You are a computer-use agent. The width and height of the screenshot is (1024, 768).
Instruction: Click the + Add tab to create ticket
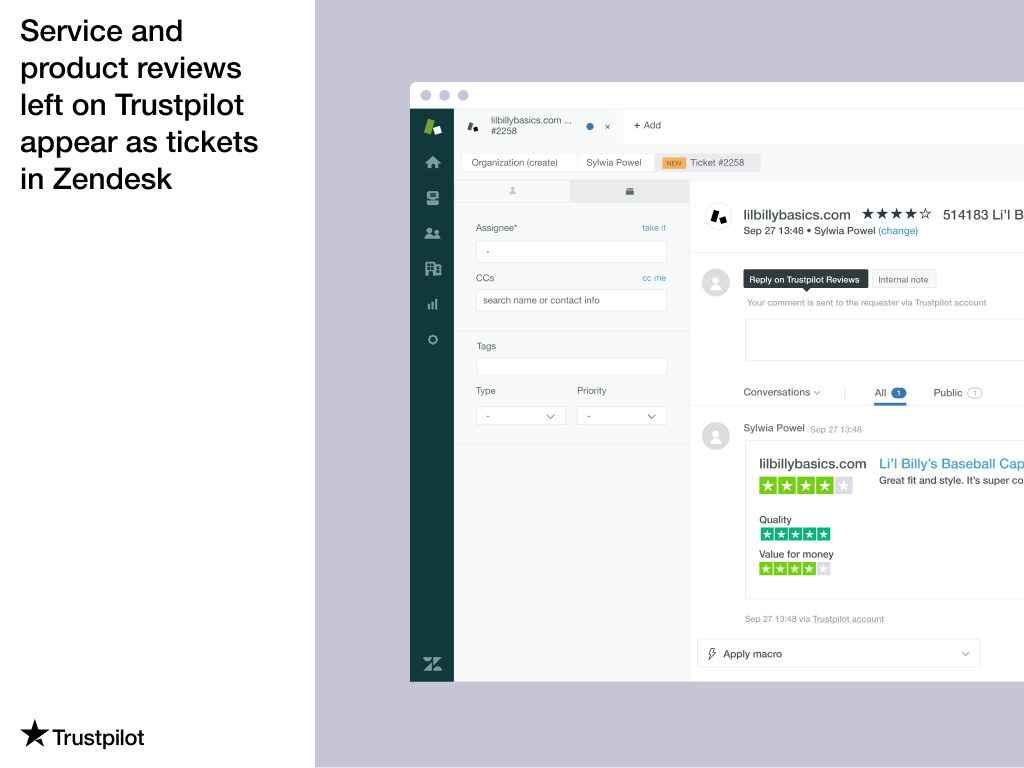[x=646, y=125]
